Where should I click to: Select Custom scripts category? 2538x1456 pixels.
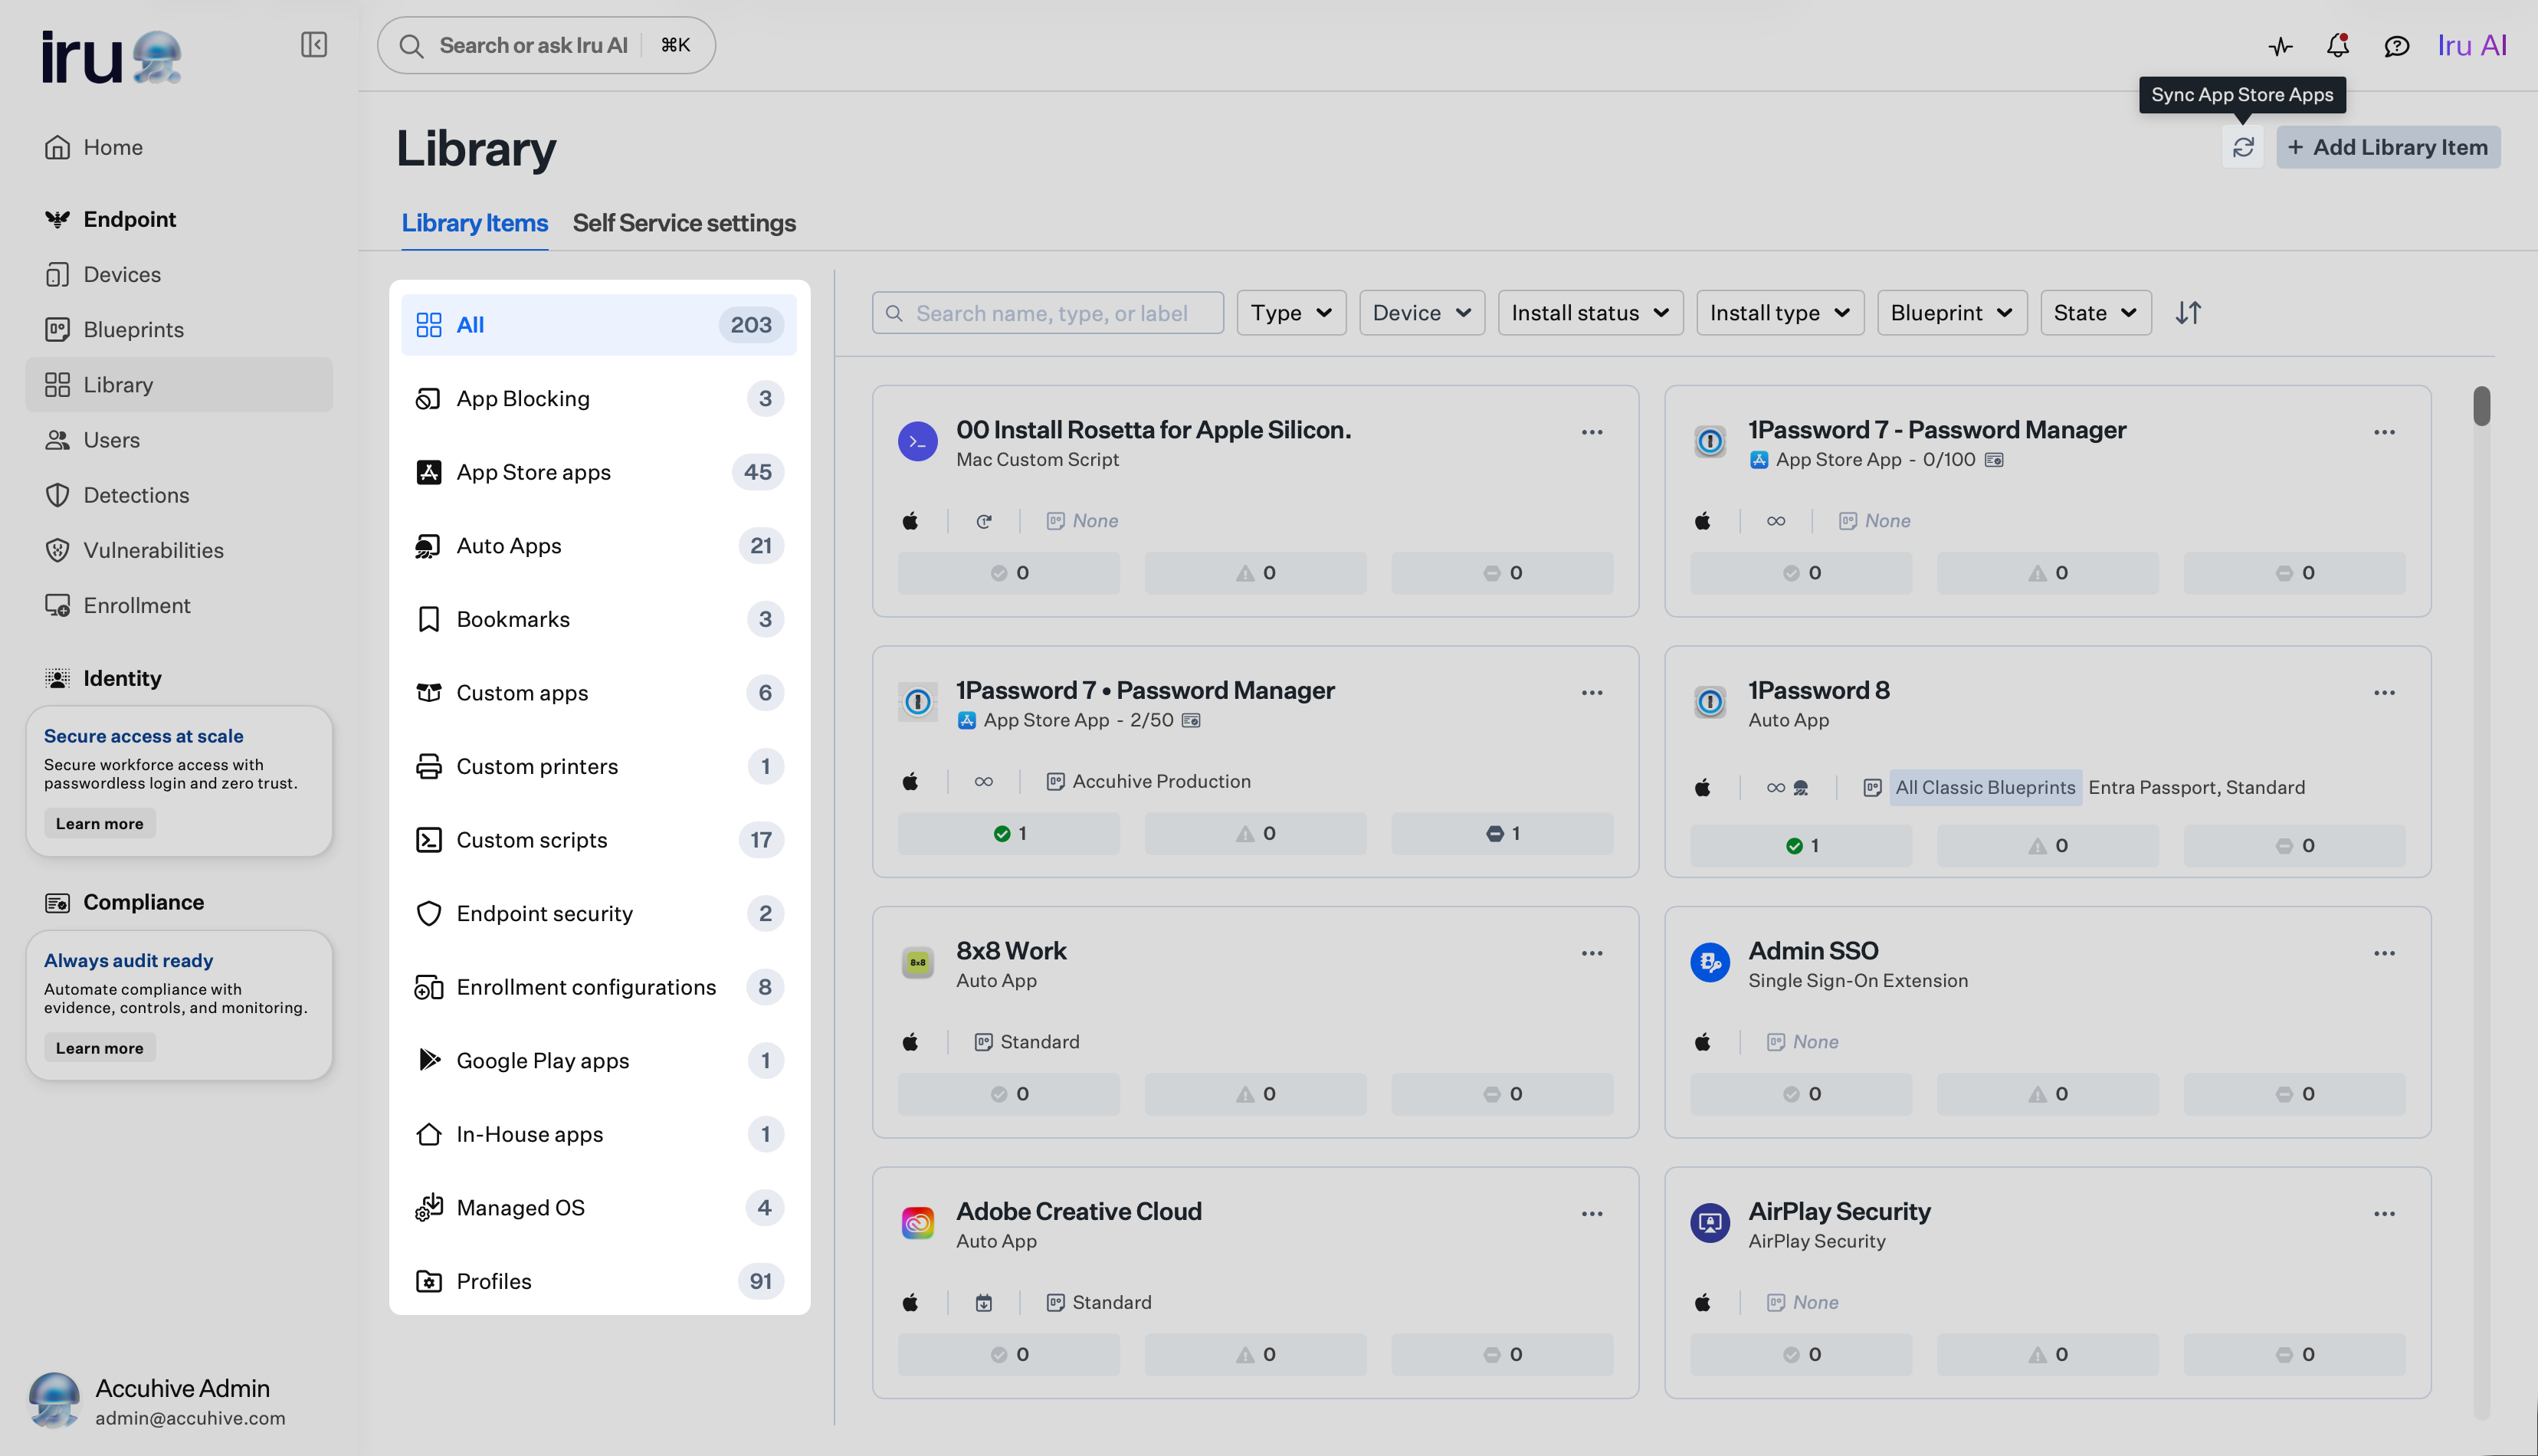(x=598, y=840)
